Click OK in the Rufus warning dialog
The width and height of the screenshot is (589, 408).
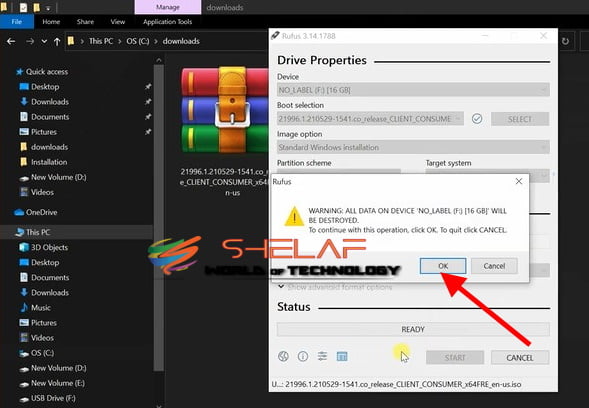click(x=443, y=266)
